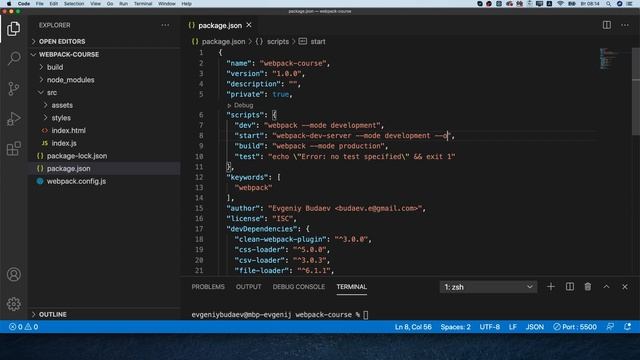Click the package.json breadcrumb segment
The height and width of the screenshot is (360, 640).
pyautogui.click(x=224, y=42)
